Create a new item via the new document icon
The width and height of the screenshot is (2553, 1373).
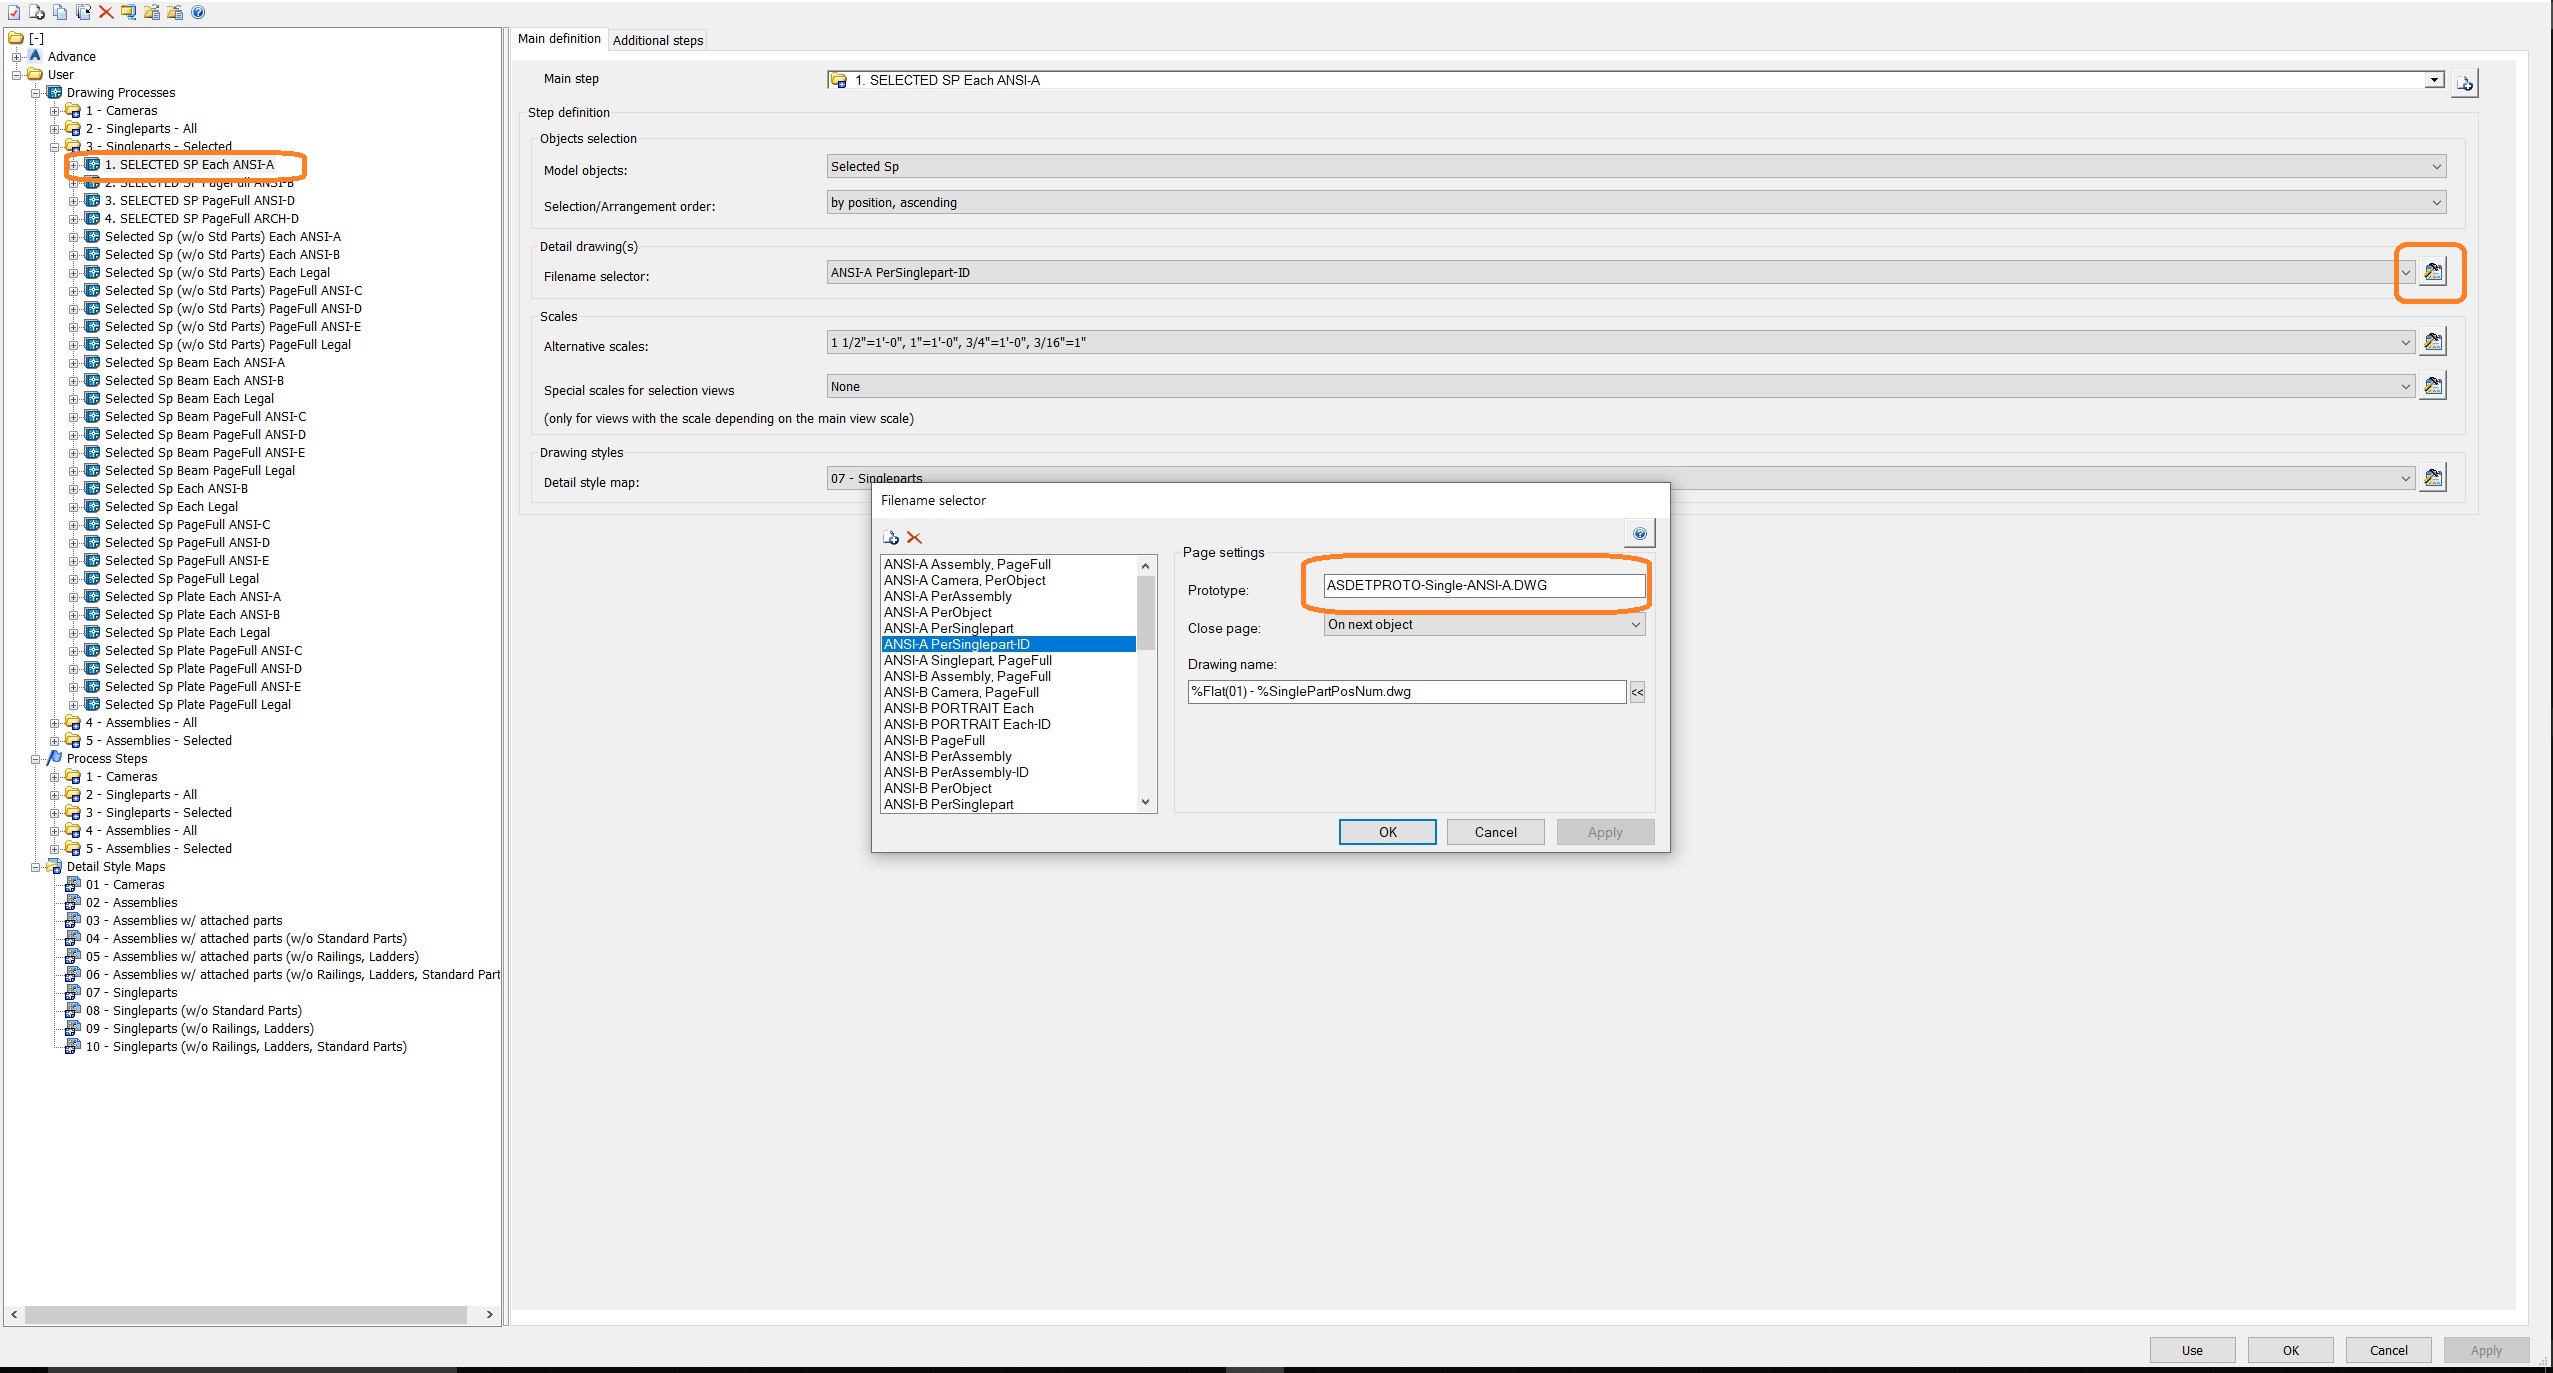pos(37,12)
